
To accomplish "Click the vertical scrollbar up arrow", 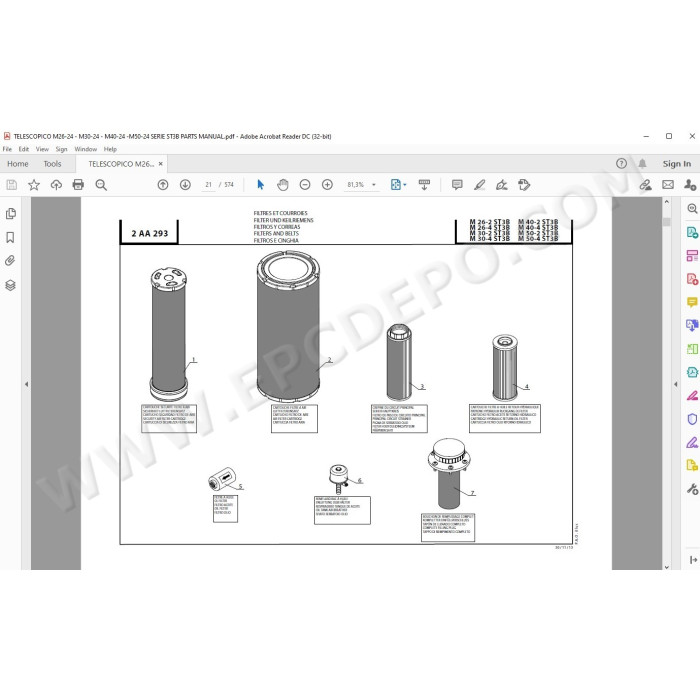I will [x=667, y=202].
